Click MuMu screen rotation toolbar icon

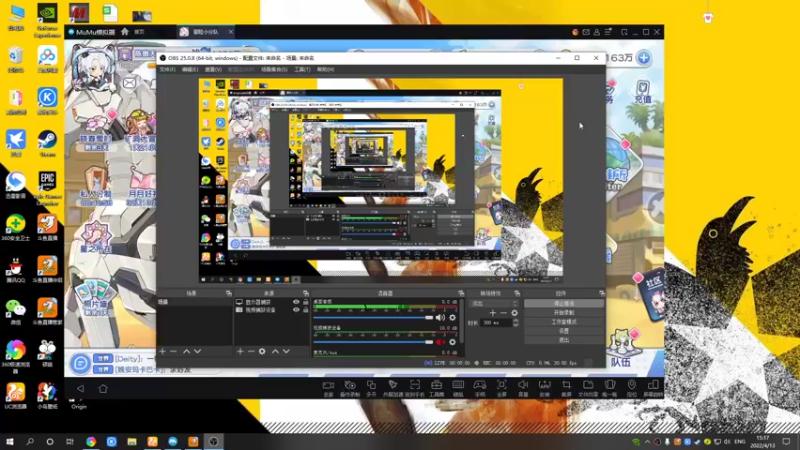(x=653, y=388)
